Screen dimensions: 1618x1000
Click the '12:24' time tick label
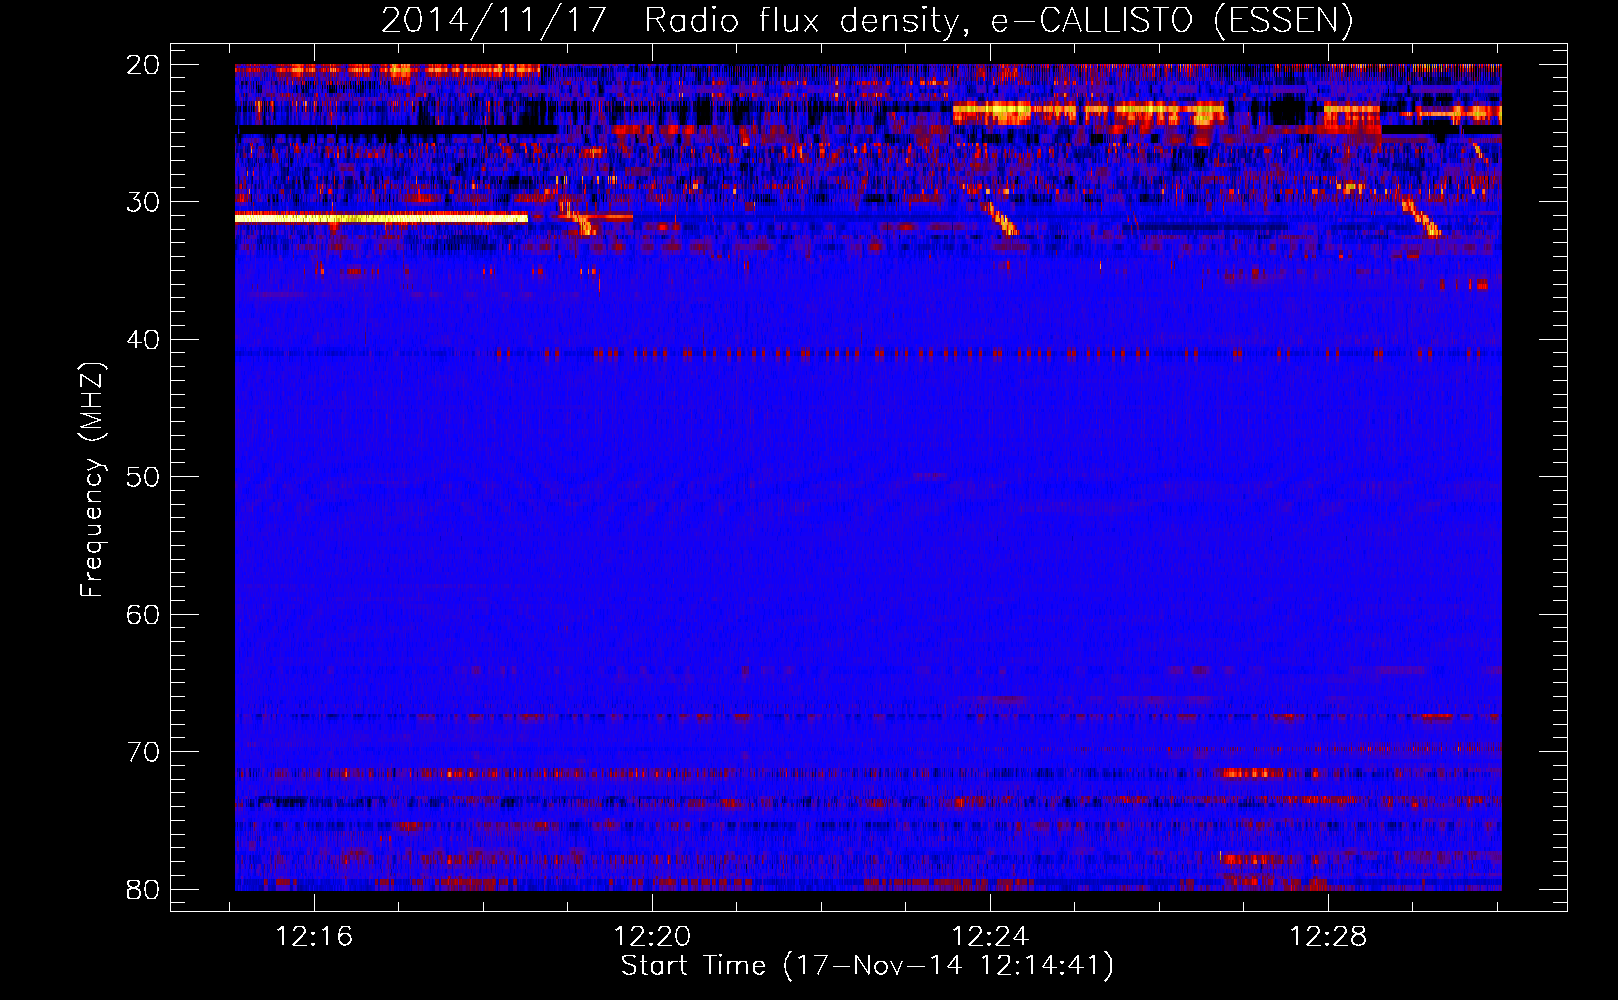990,937
